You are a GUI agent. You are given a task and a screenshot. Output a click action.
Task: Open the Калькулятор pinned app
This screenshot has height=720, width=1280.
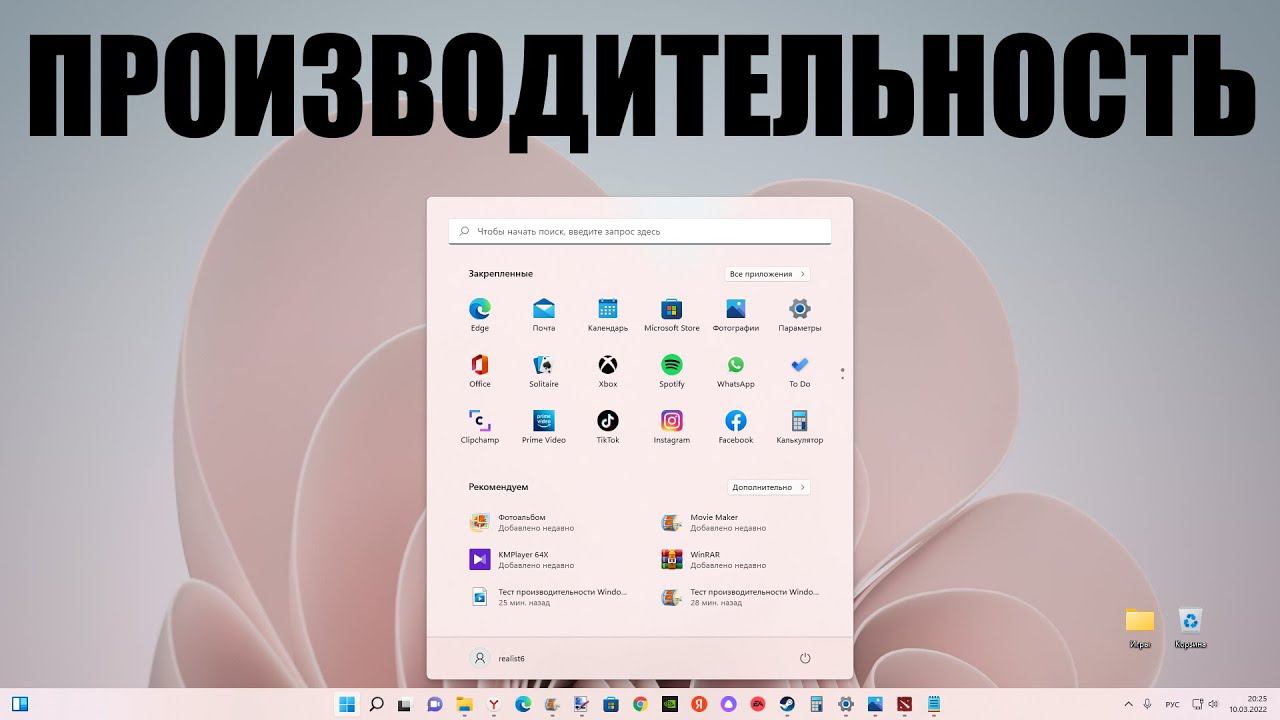pos(800,426)
